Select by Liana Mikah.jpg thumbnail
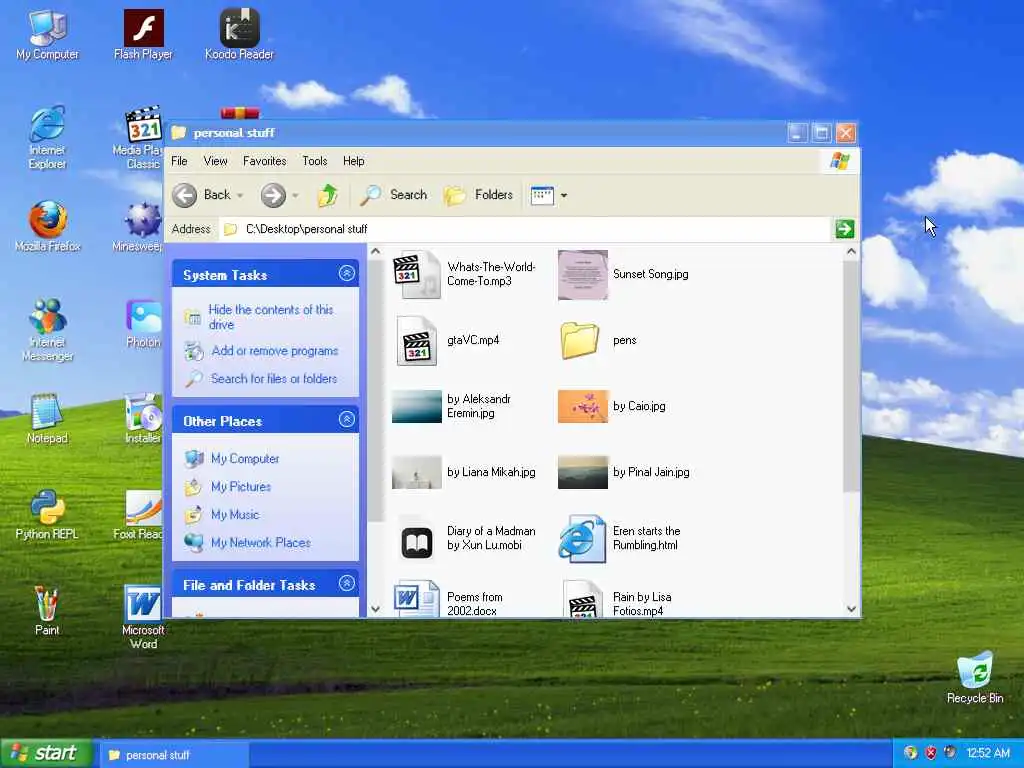This screenshot has width=1024, height=768. (x=417, y=472)
